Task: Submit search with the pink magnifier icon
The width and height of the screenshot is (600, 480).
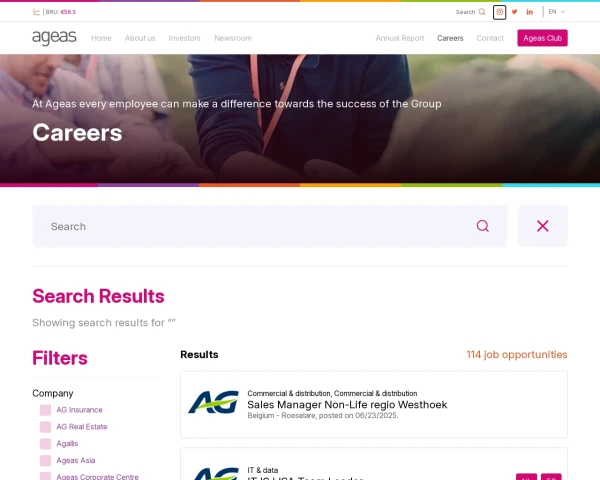Action: tap(483, 226)
